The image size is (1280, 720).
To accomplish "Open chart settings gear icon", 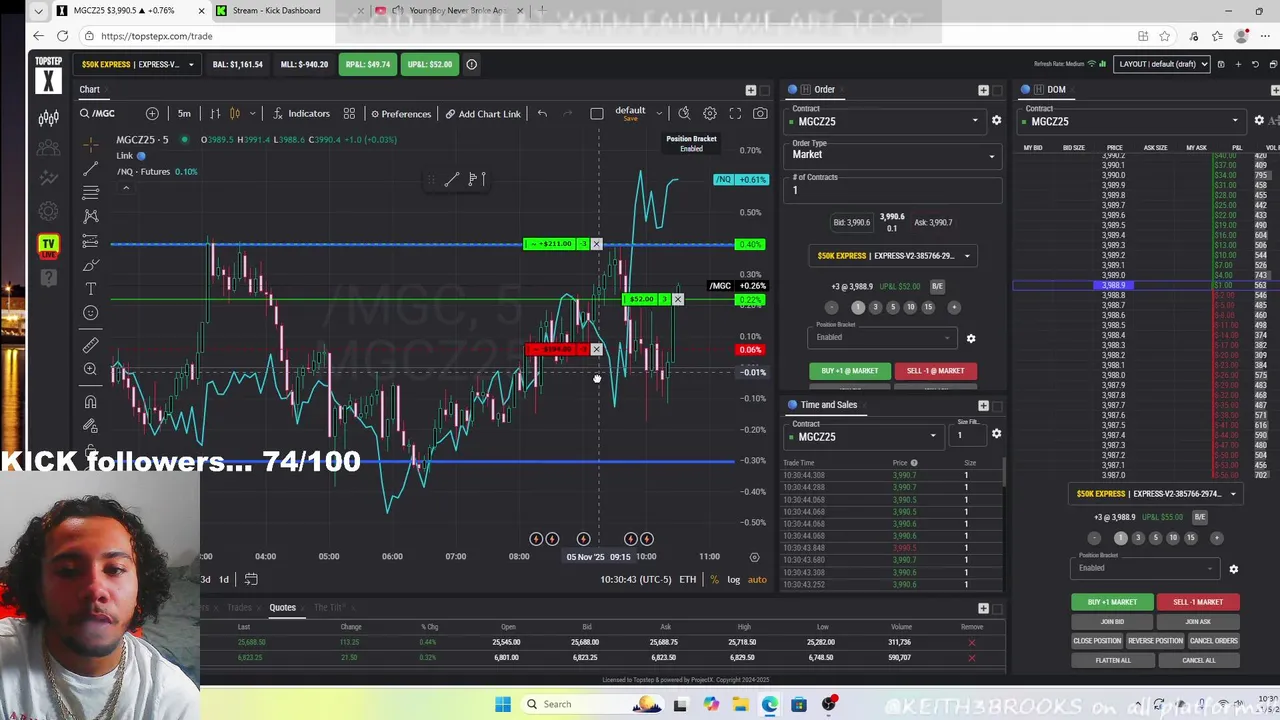I will pos(709,114).
